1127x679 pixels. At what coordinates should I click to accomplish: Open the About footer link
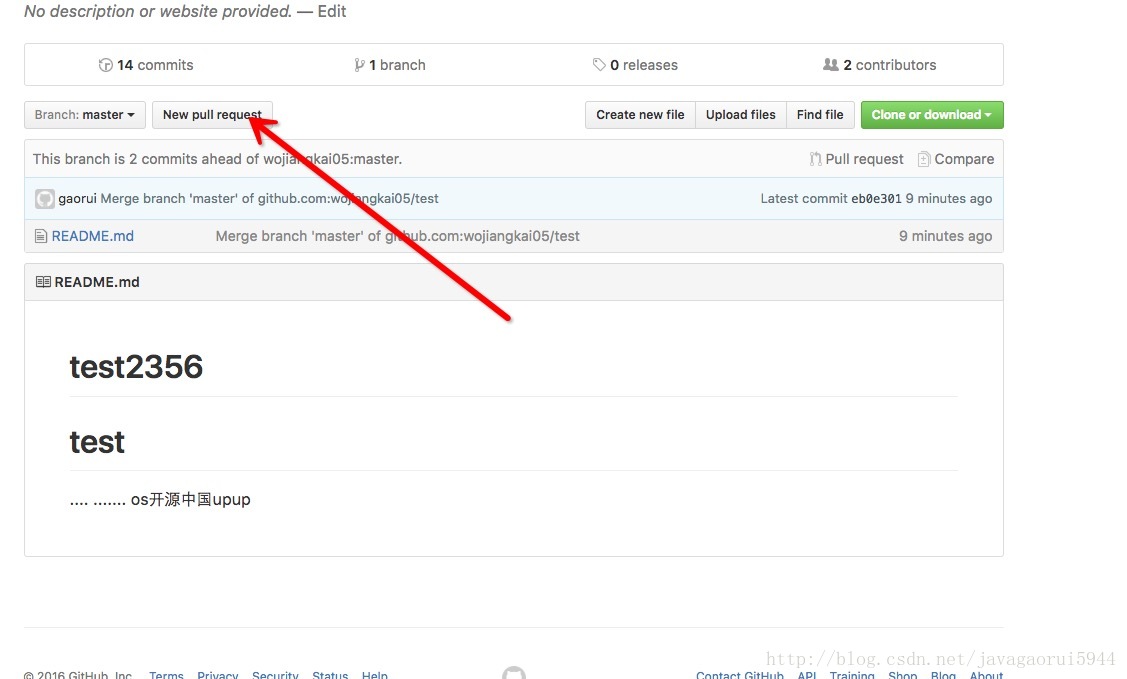click(986, 674)
